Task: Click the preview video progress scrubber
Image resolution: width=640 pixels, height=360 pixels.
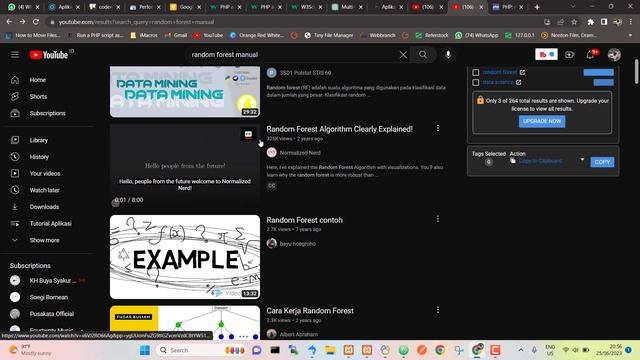Action: (116, 203)
